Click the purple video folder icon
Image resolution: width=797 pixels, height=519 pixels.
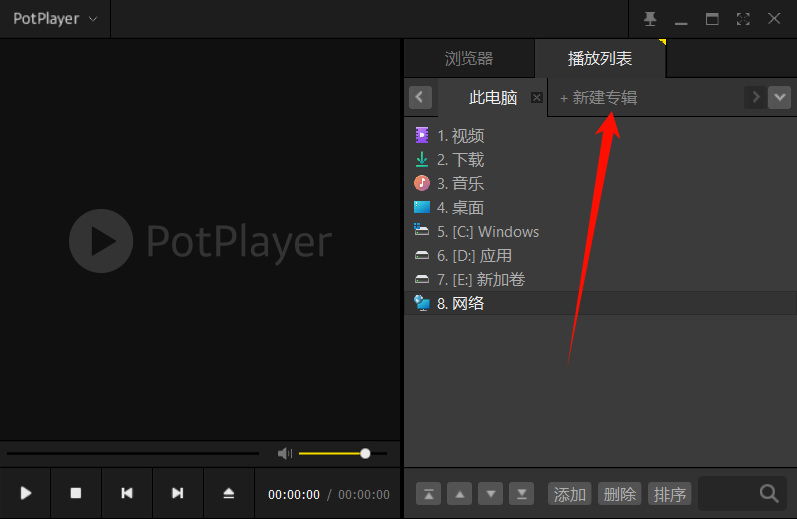tap(421, 135)
